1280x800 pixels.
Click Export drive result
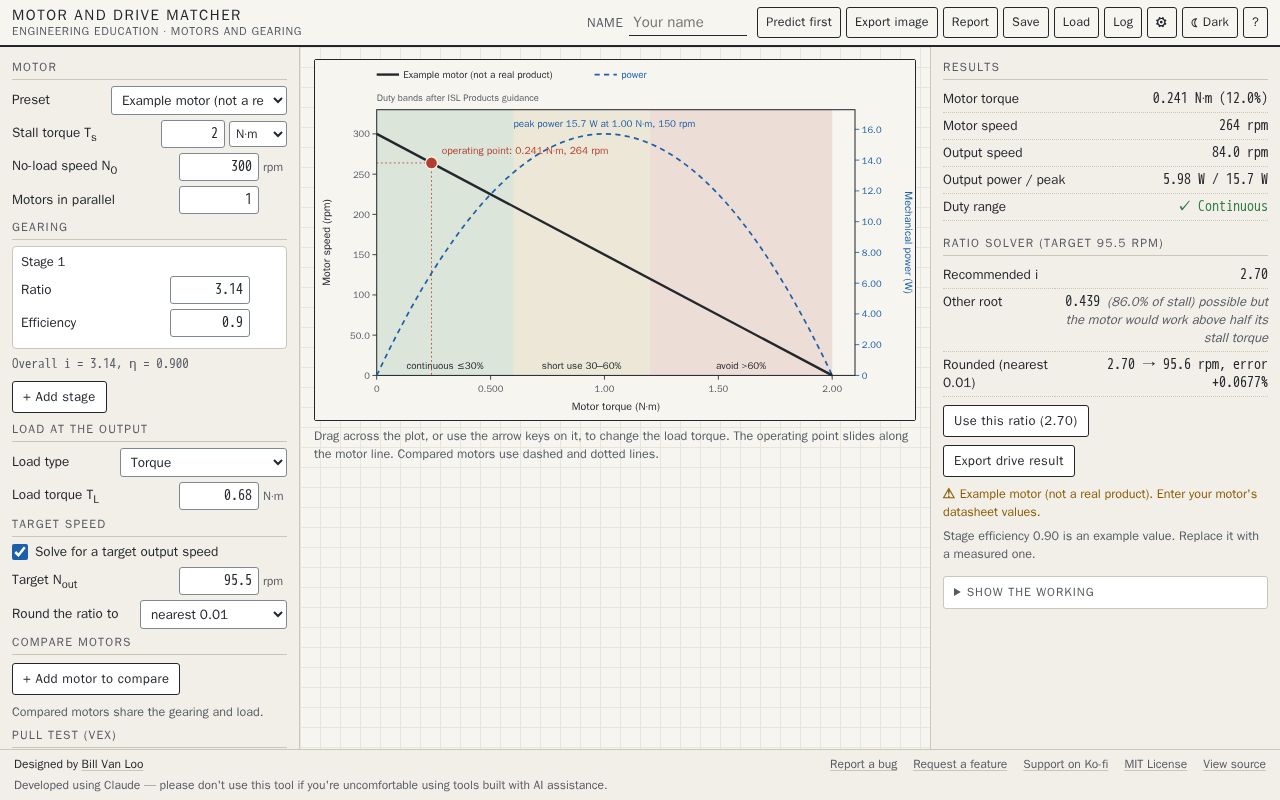pyautogui.click(x=1009, y=461)
